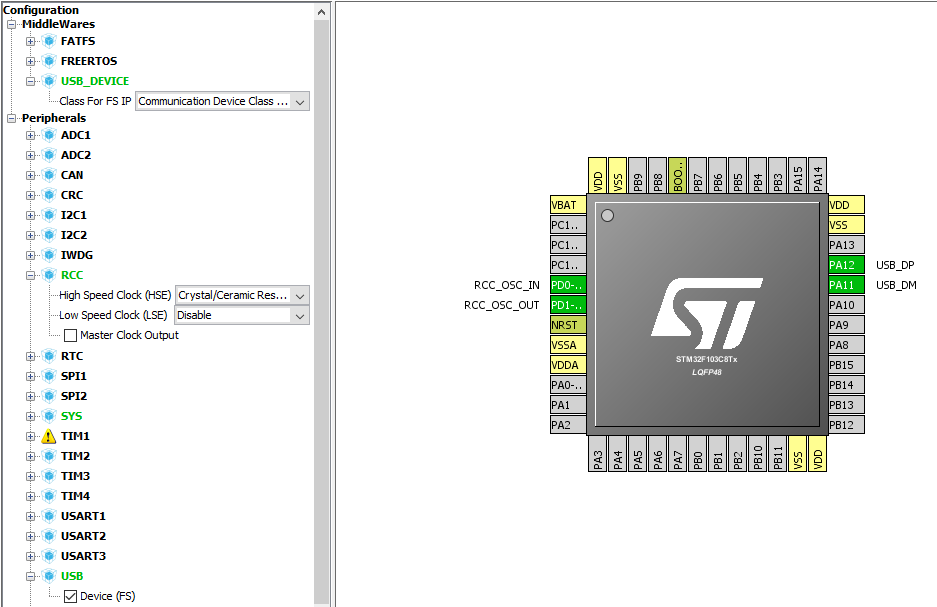The height and width of the screenshot is (607, 937).
Task: Select TIM4 in the peripherals tree
Action: click(75, 496)
